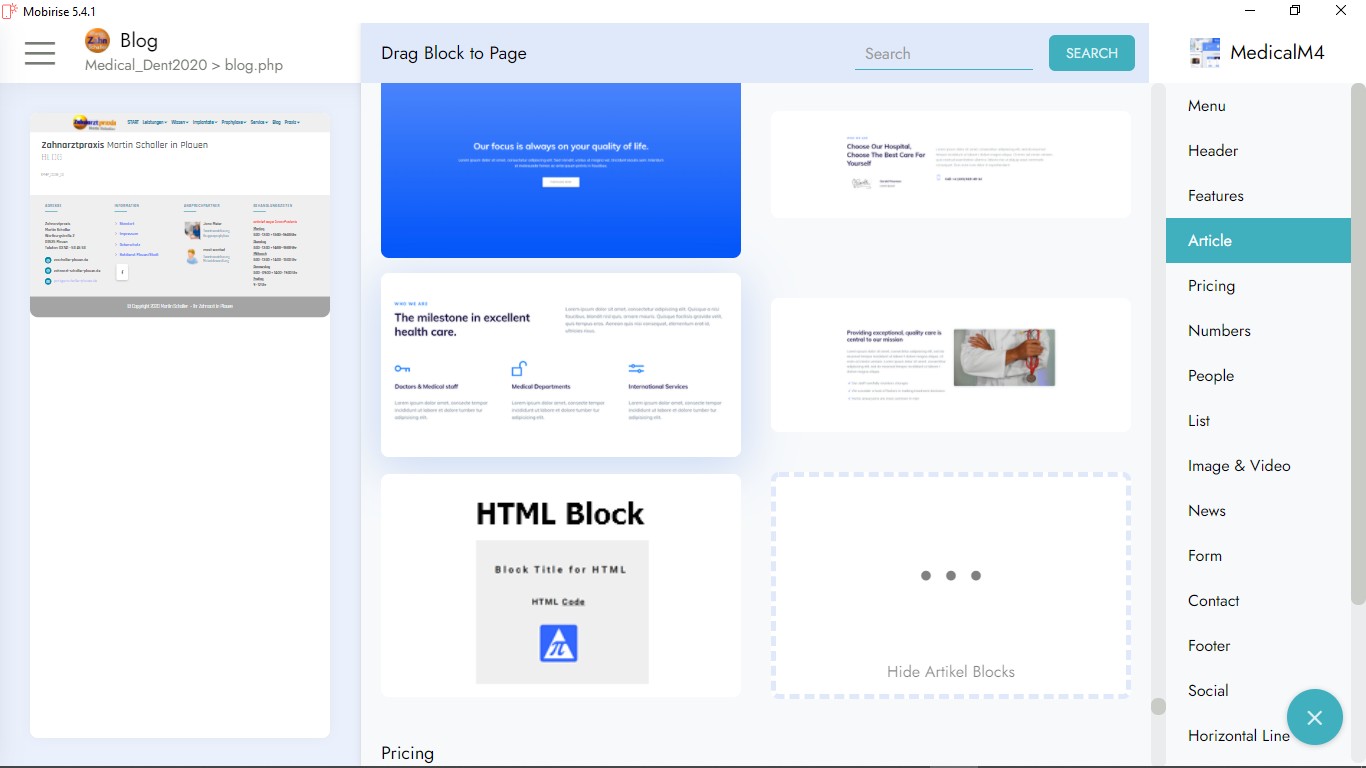Click the Blog page title
The width and height of the screenshot is (1366, 768).
pos(139,41)
